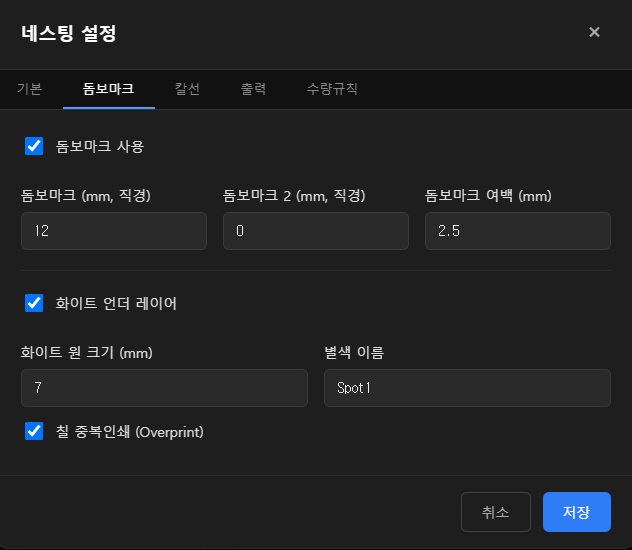The height and width of the screenshot is (550, 632).
Task: Focus the 돔보마크 2 (mm, 직경) field
Action: pyautogui.click(x=316, y=231)
